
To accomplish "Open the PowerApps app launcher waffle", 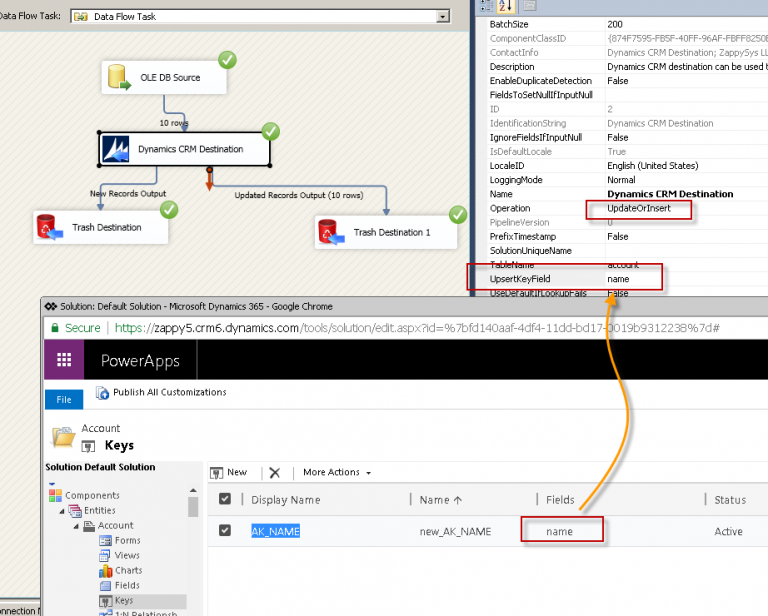I will (x=64, y=360).
